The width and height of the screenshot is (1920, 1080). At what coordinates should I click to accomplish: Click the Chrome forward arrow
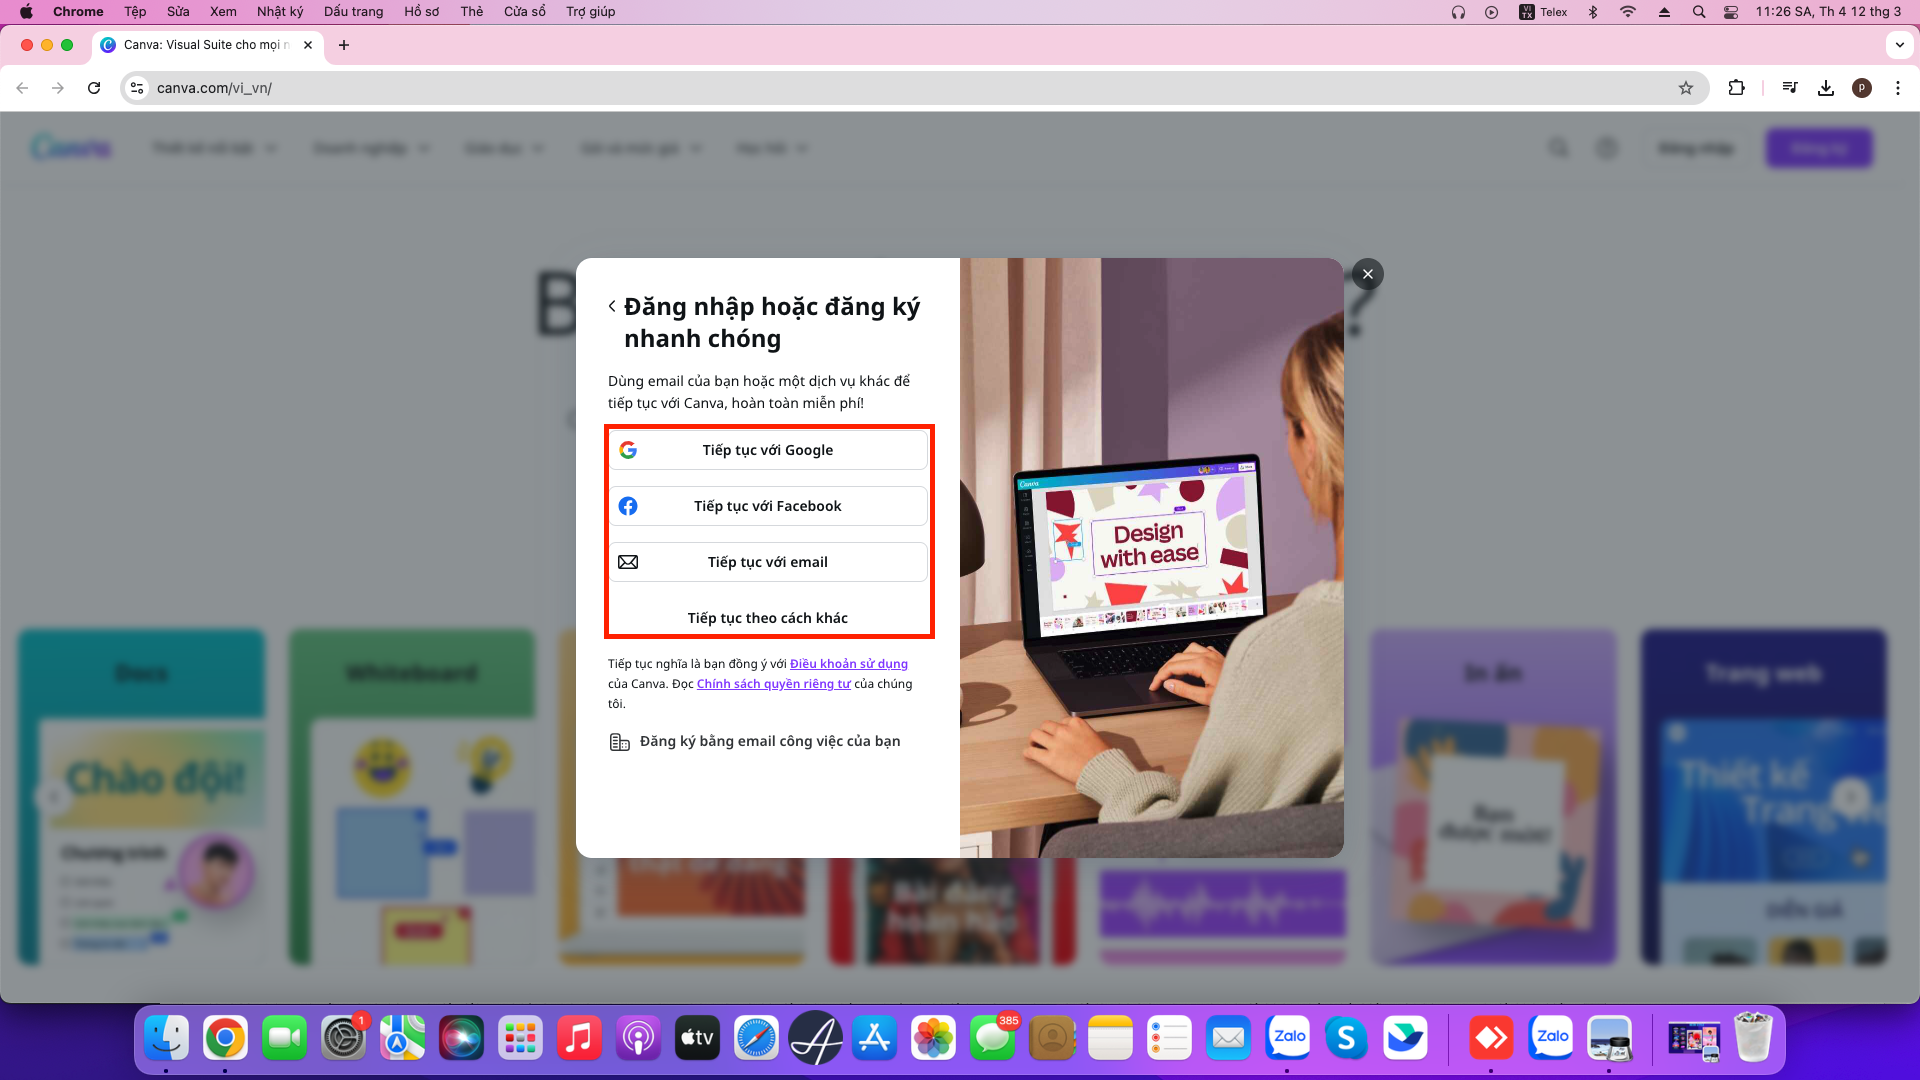click(x=58, y=88)
